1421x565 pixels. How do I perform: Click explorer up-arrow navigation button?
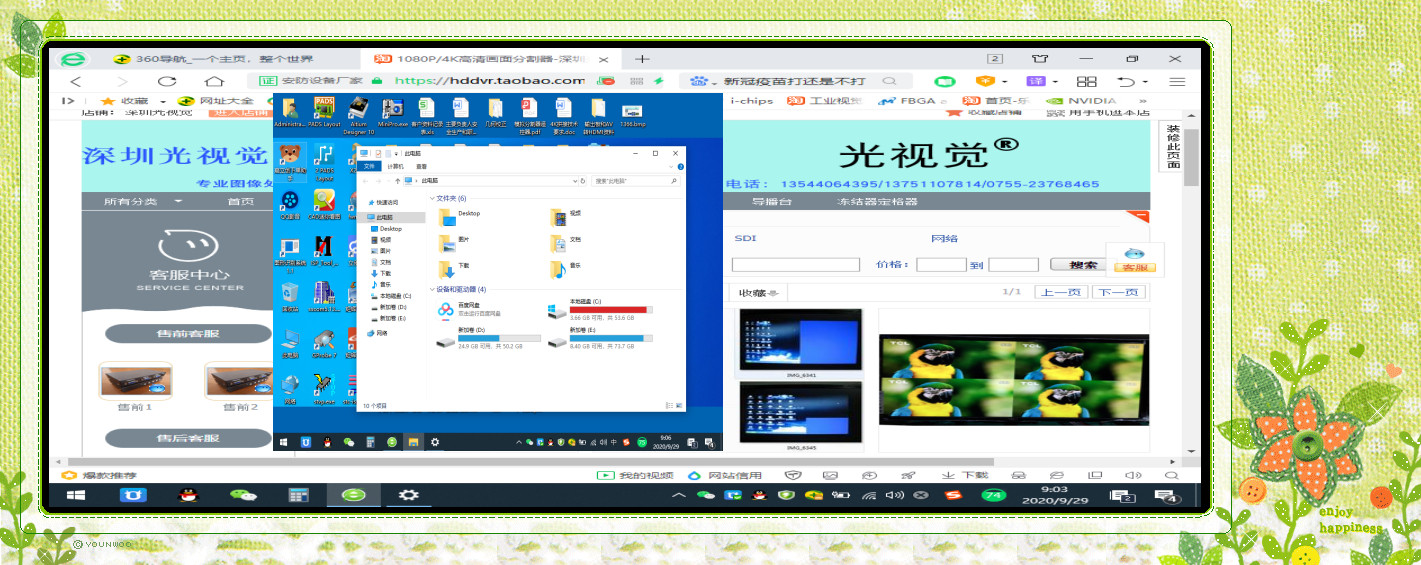point(397,181)
